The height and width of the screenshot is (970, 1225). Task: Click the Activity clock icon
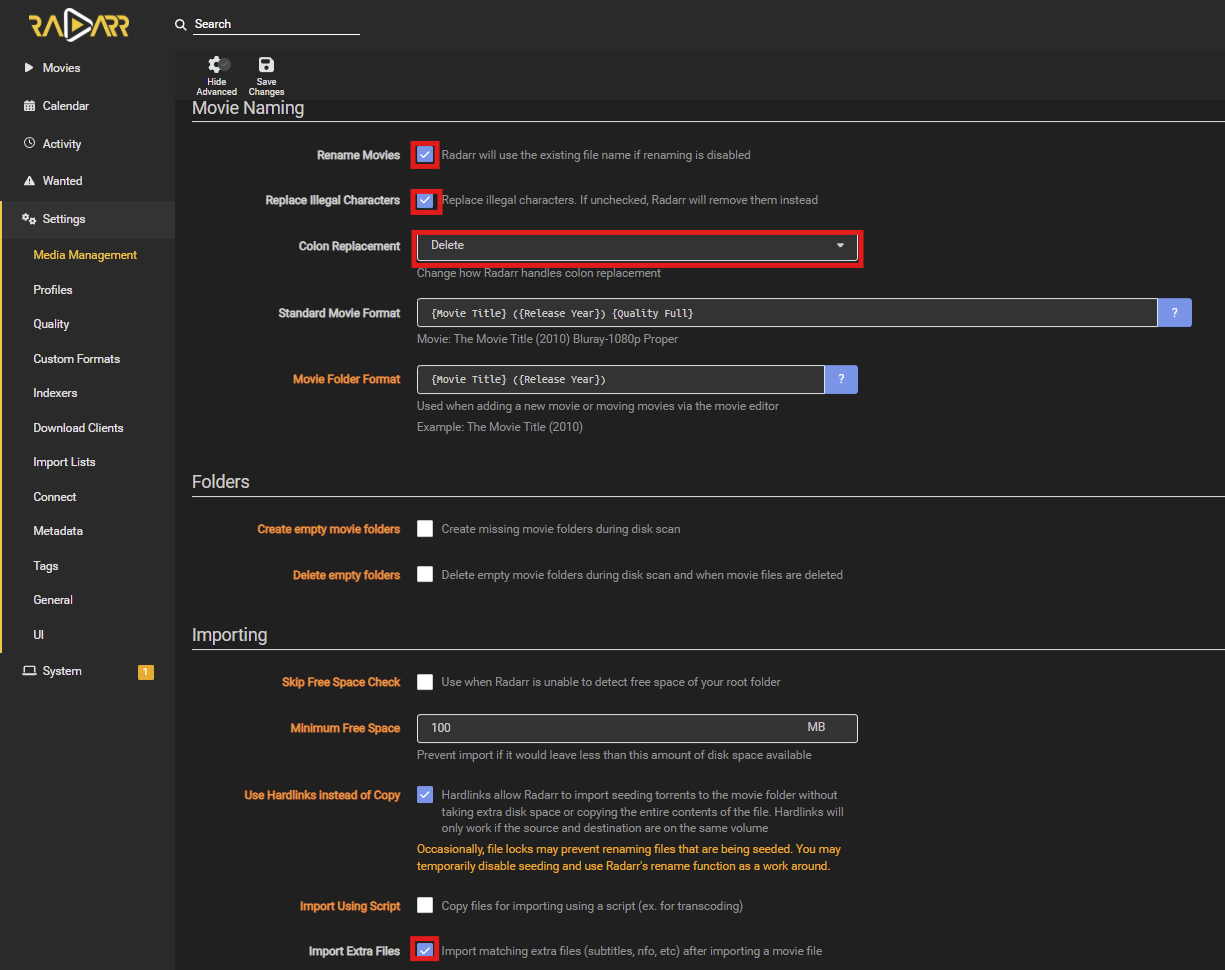[29, 143]
